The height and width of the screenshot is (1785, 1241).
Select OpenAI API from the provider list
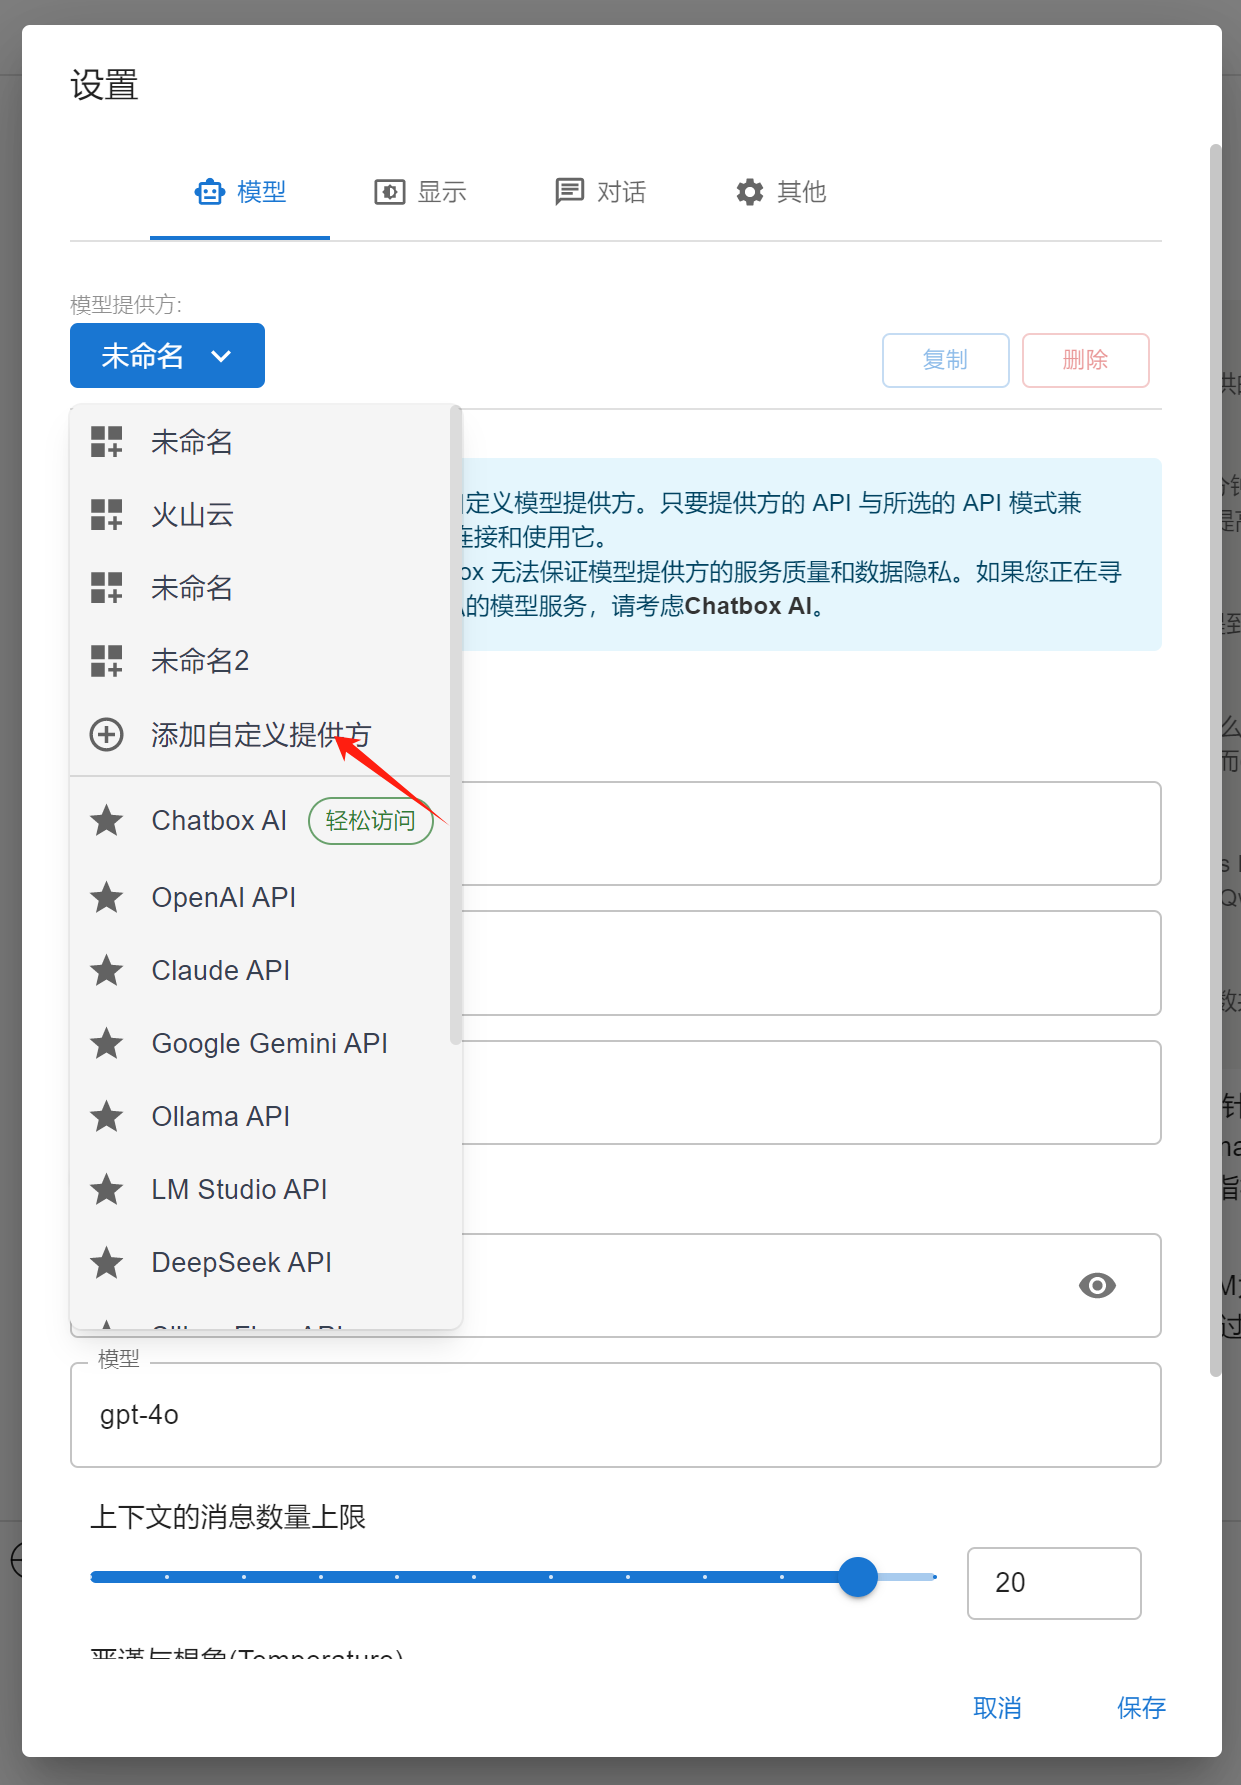260,898
